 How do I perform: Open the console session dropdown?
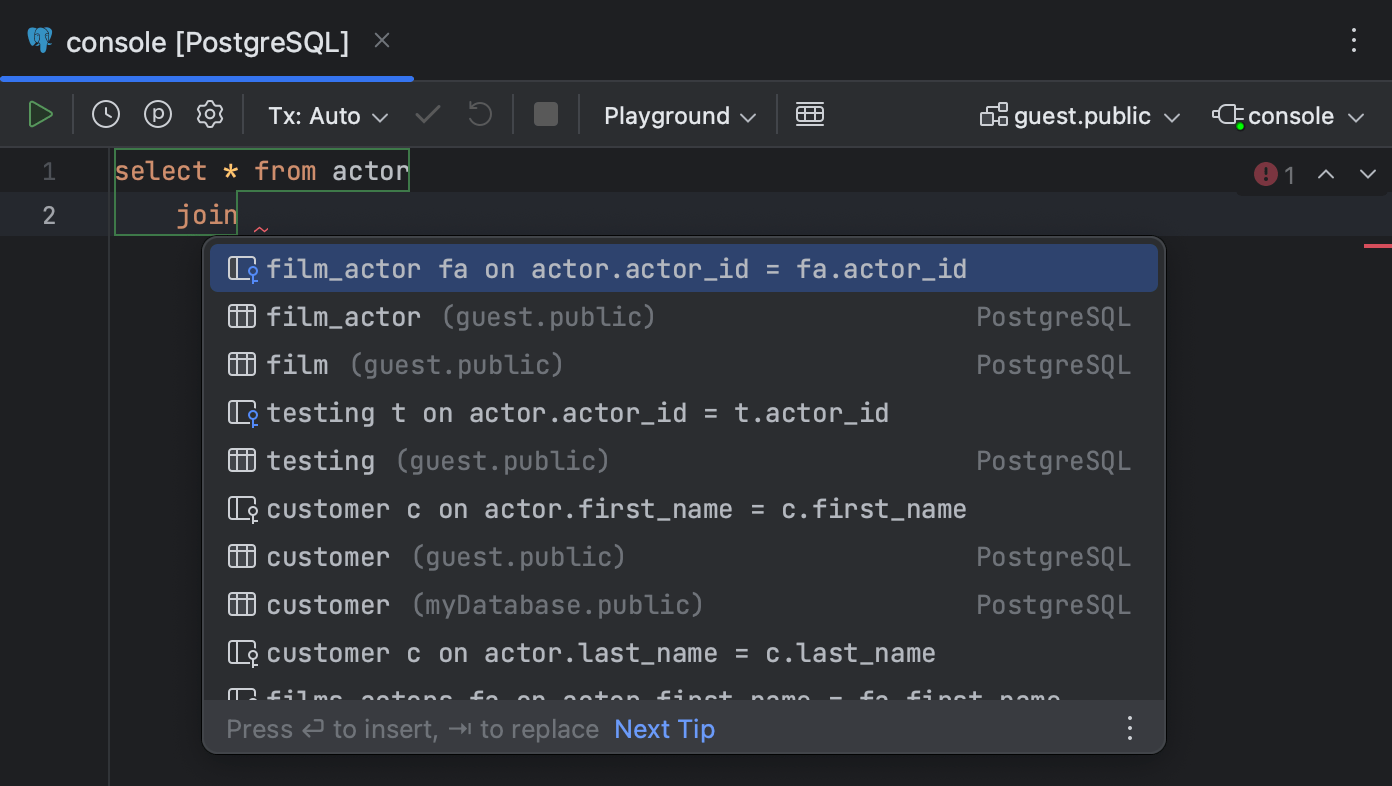(1288, 114)
